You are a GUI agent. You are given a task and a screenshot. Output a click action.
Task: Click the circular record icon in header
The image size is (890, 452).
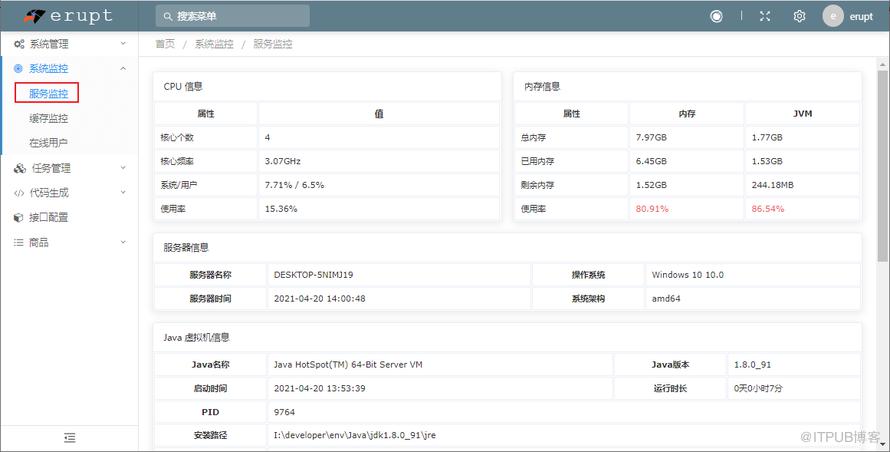coord(716,16)
